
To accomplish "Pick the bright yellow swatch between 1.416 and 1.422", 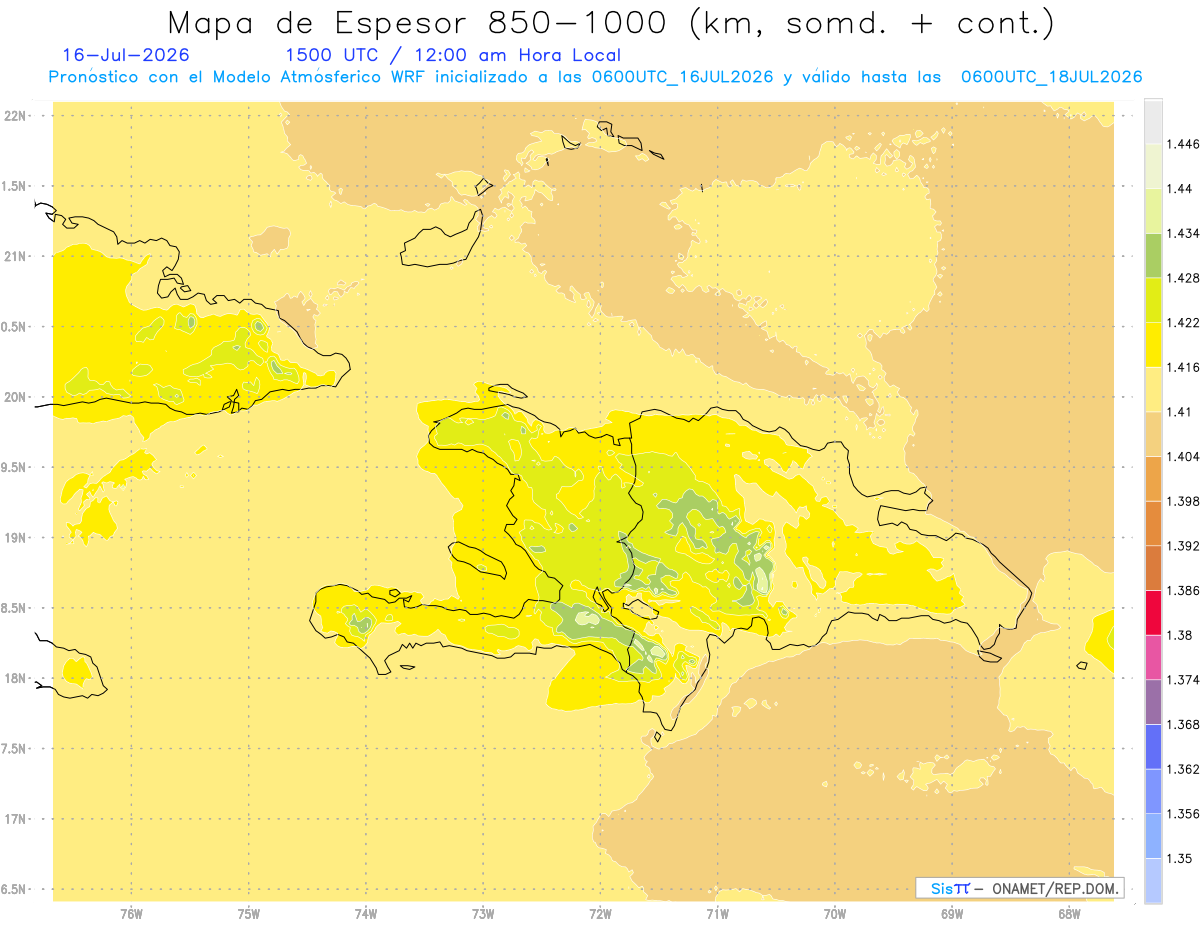I will 1153,345.
